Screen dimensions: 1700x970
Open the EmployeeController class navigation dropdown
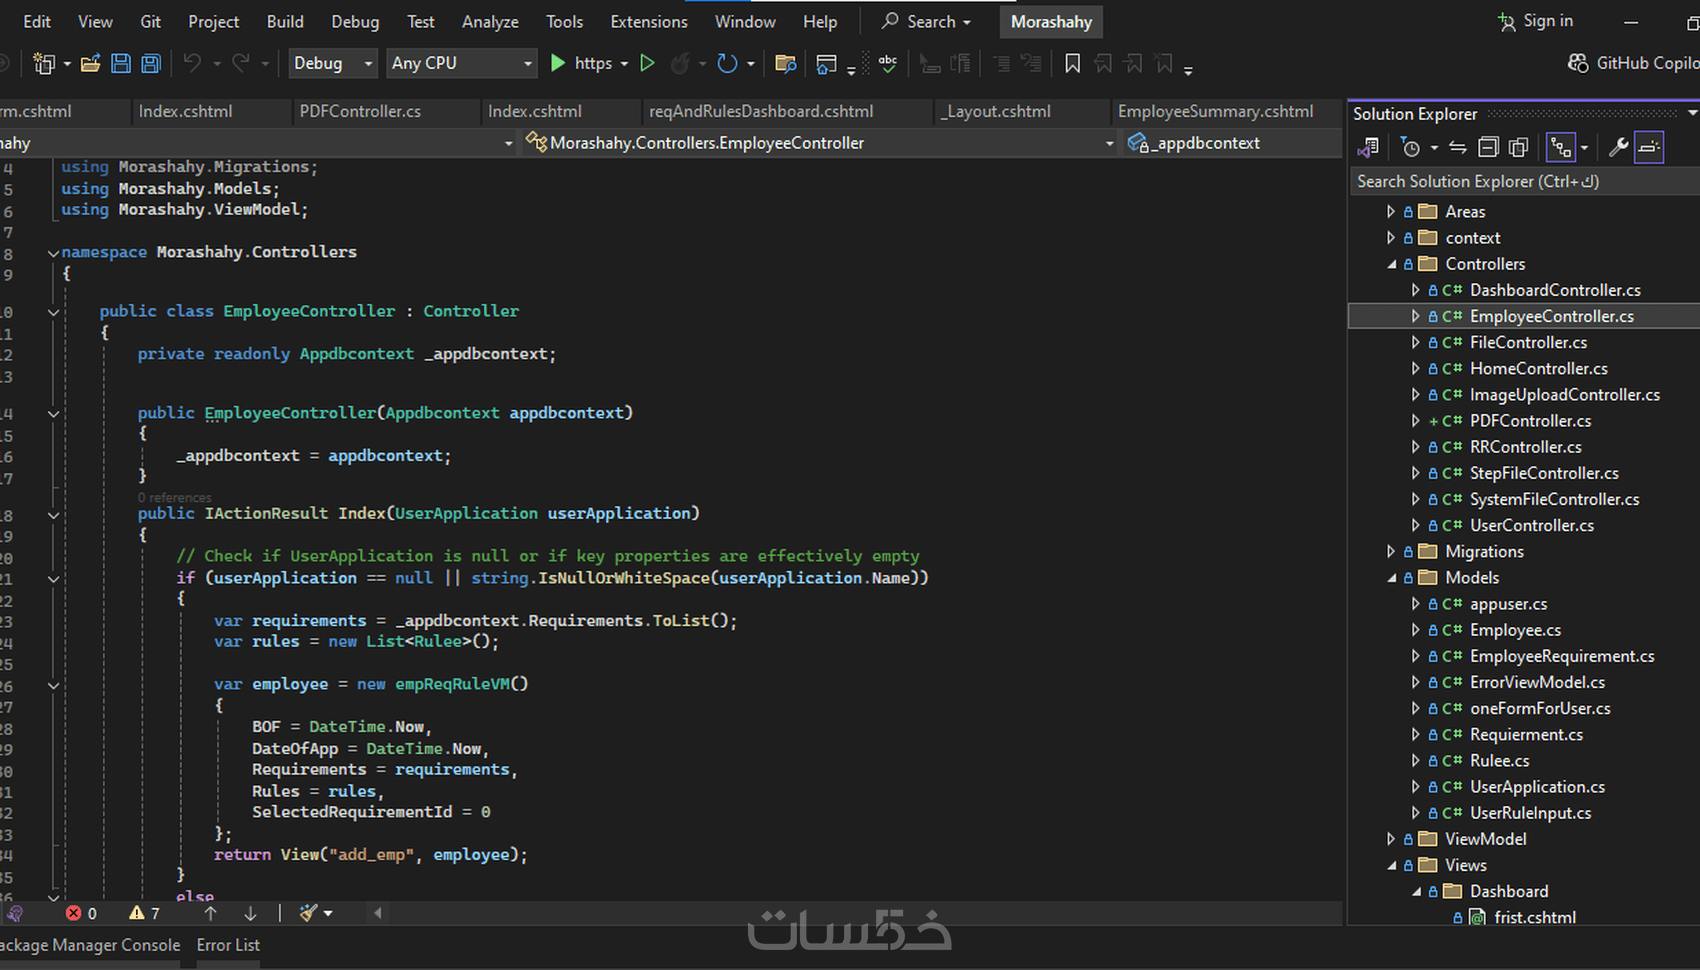tap(820, 143)
